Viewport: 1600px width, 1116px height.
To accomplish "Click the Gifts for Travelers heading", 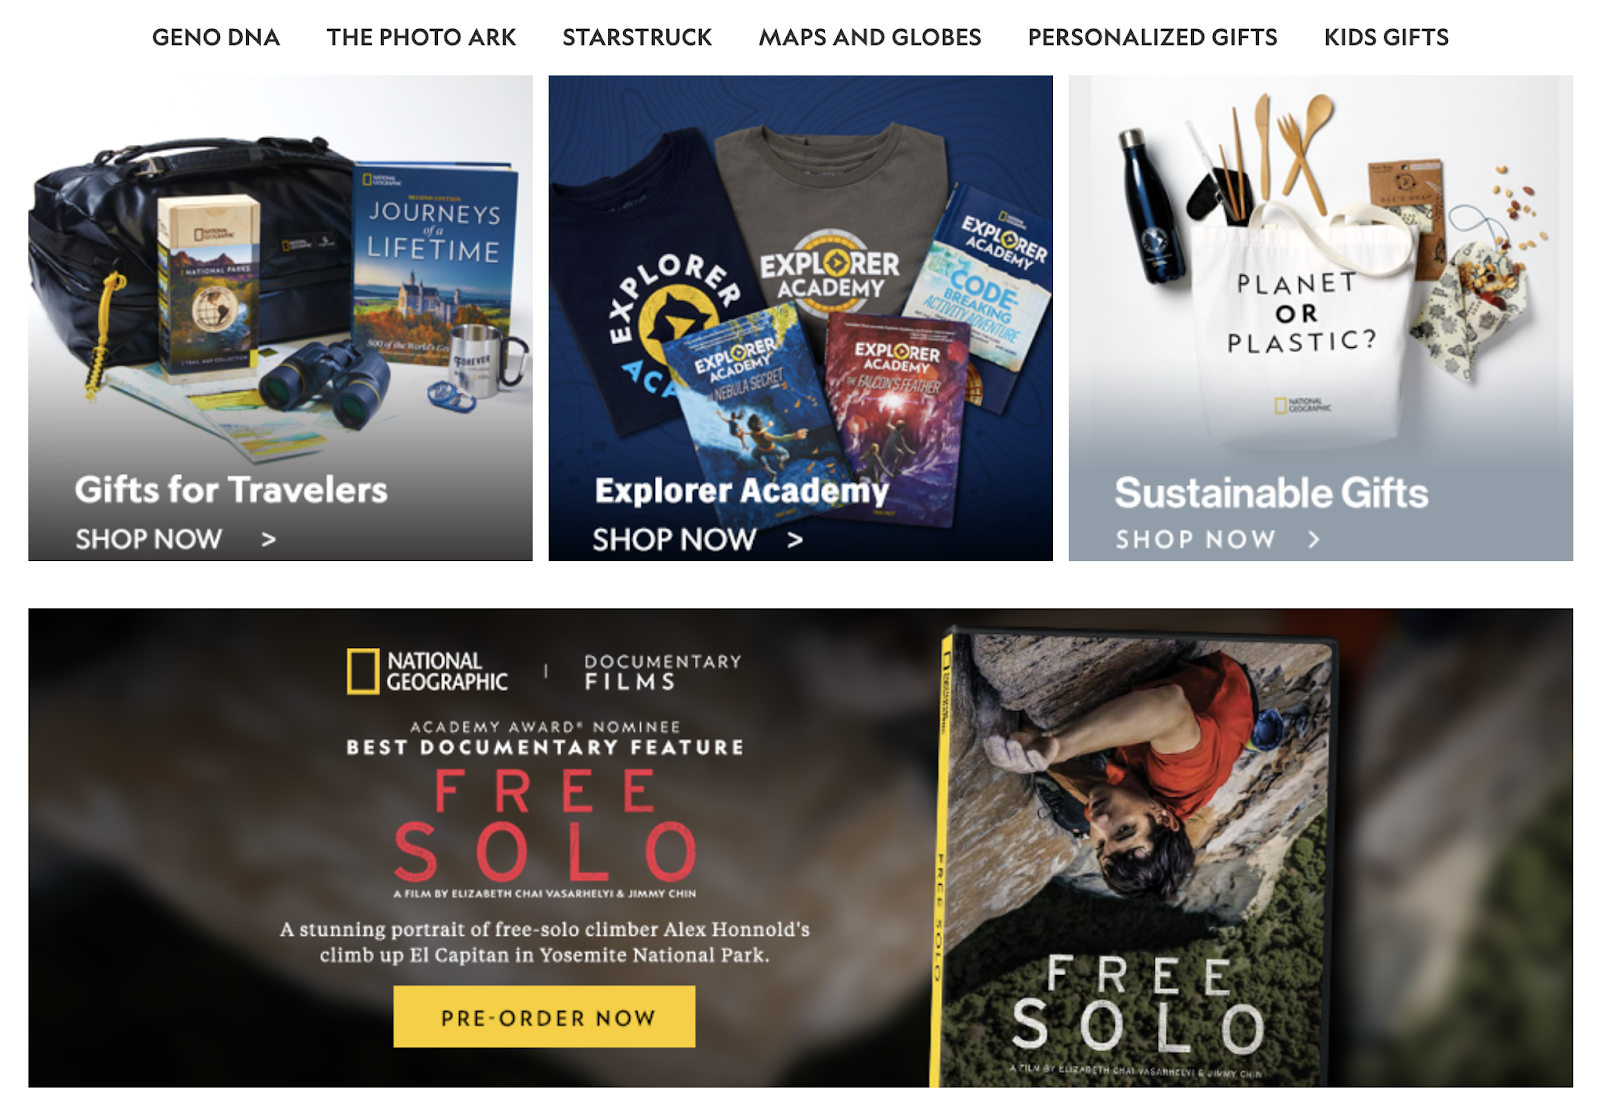I will [231, 490].
